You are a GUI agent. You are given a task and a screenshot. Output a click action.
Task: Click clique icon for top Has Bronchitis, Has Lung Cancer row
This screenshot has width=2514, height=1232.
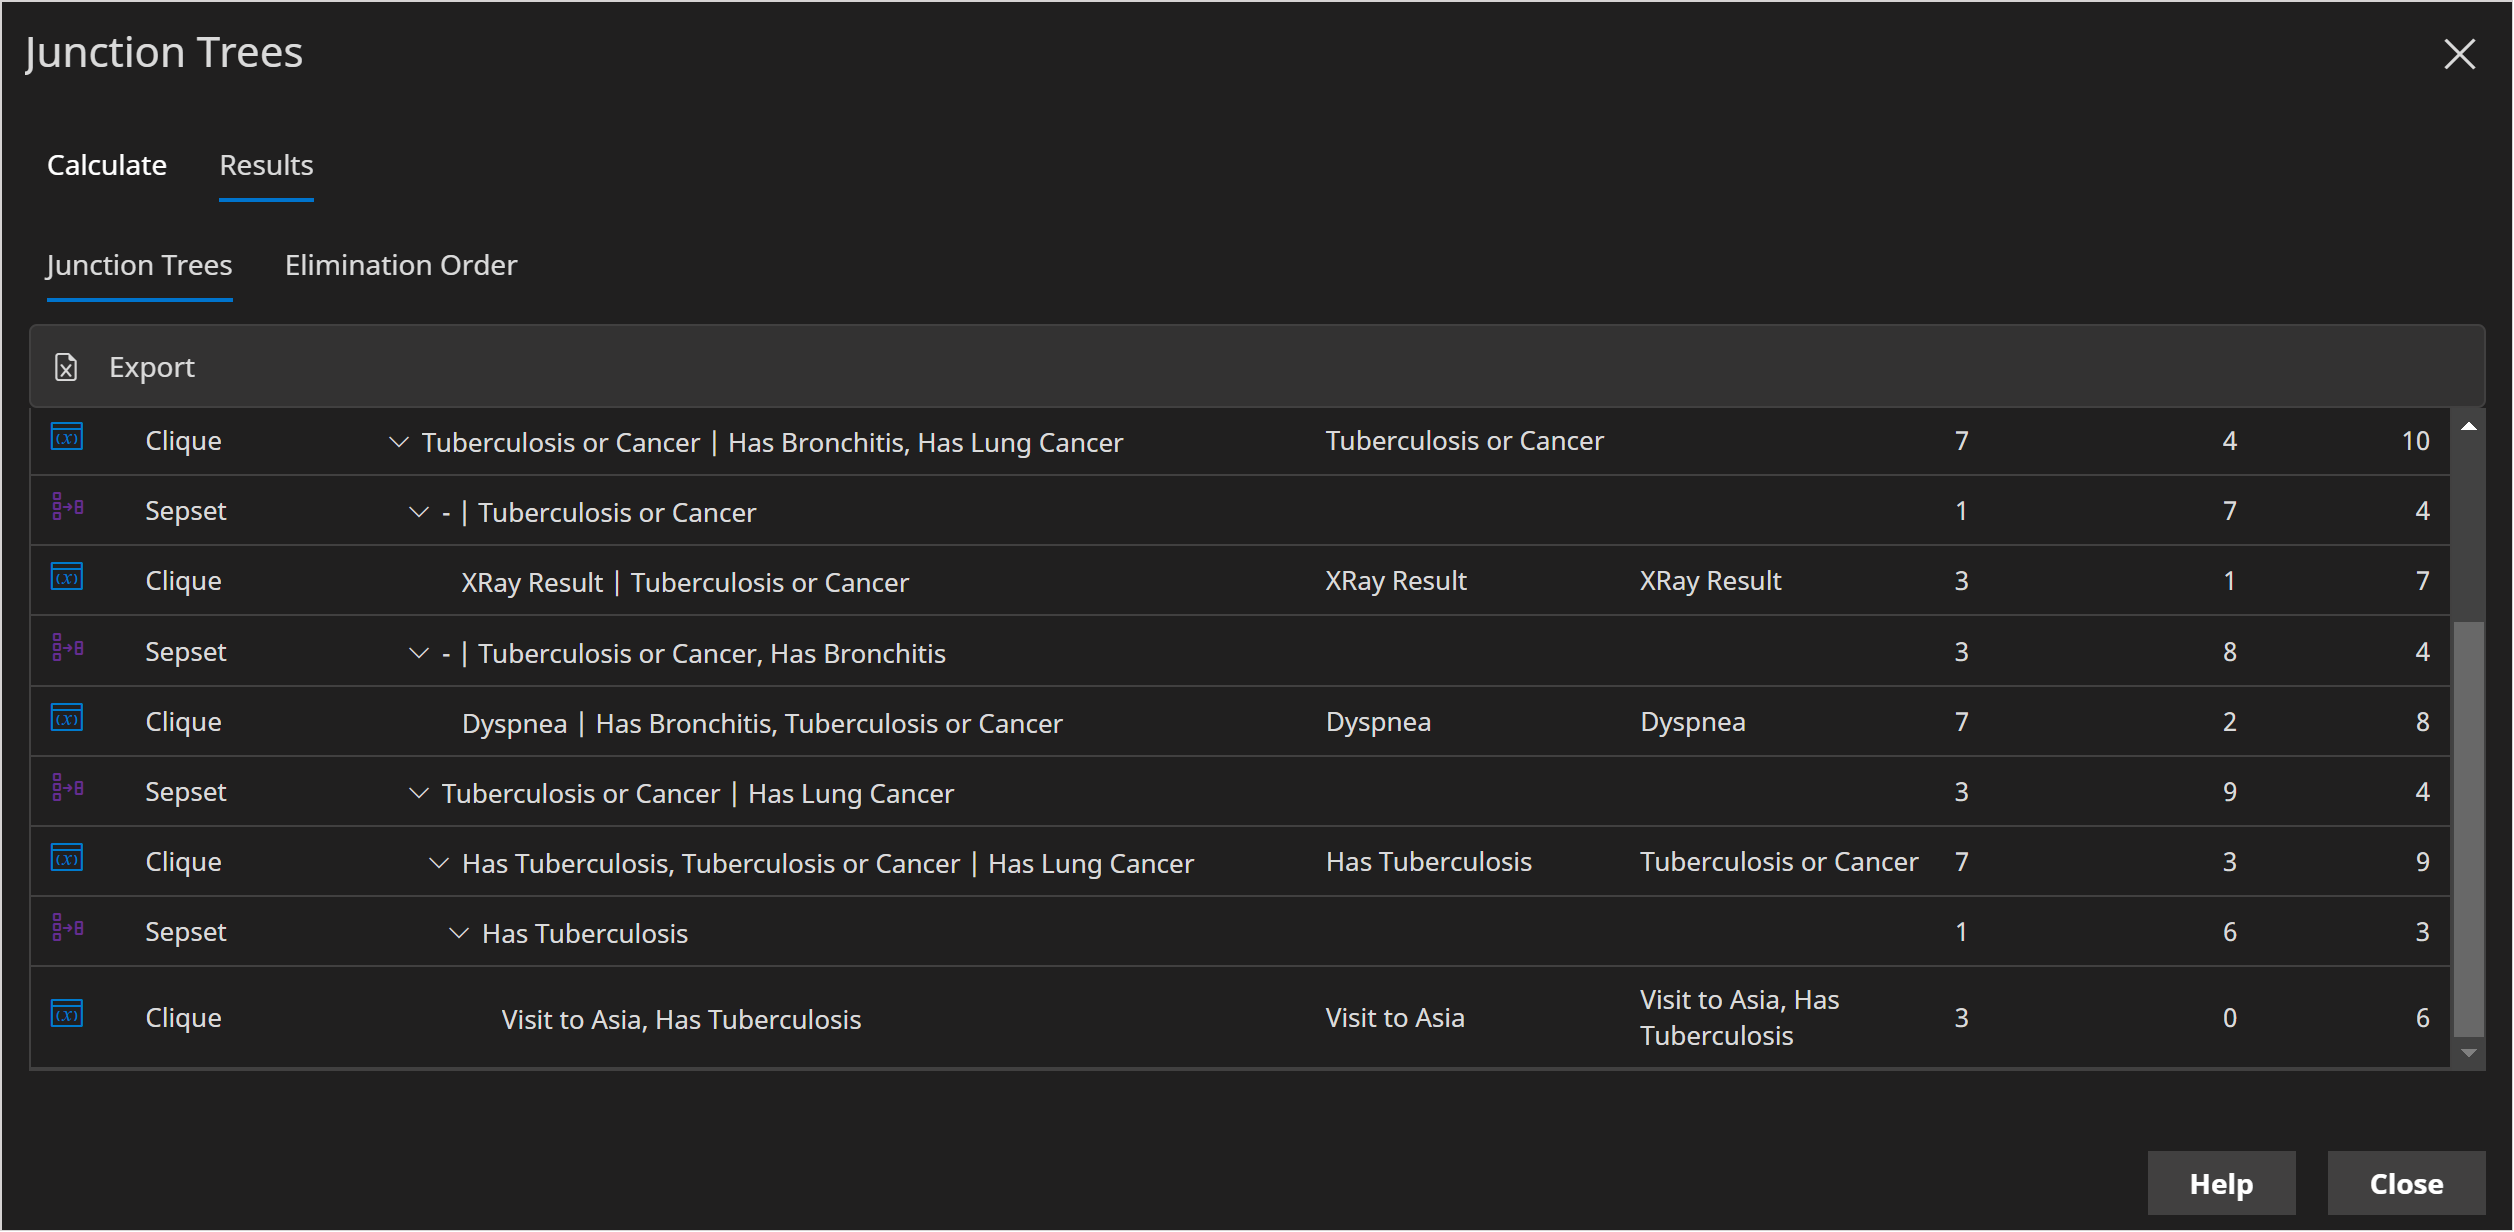67,438
